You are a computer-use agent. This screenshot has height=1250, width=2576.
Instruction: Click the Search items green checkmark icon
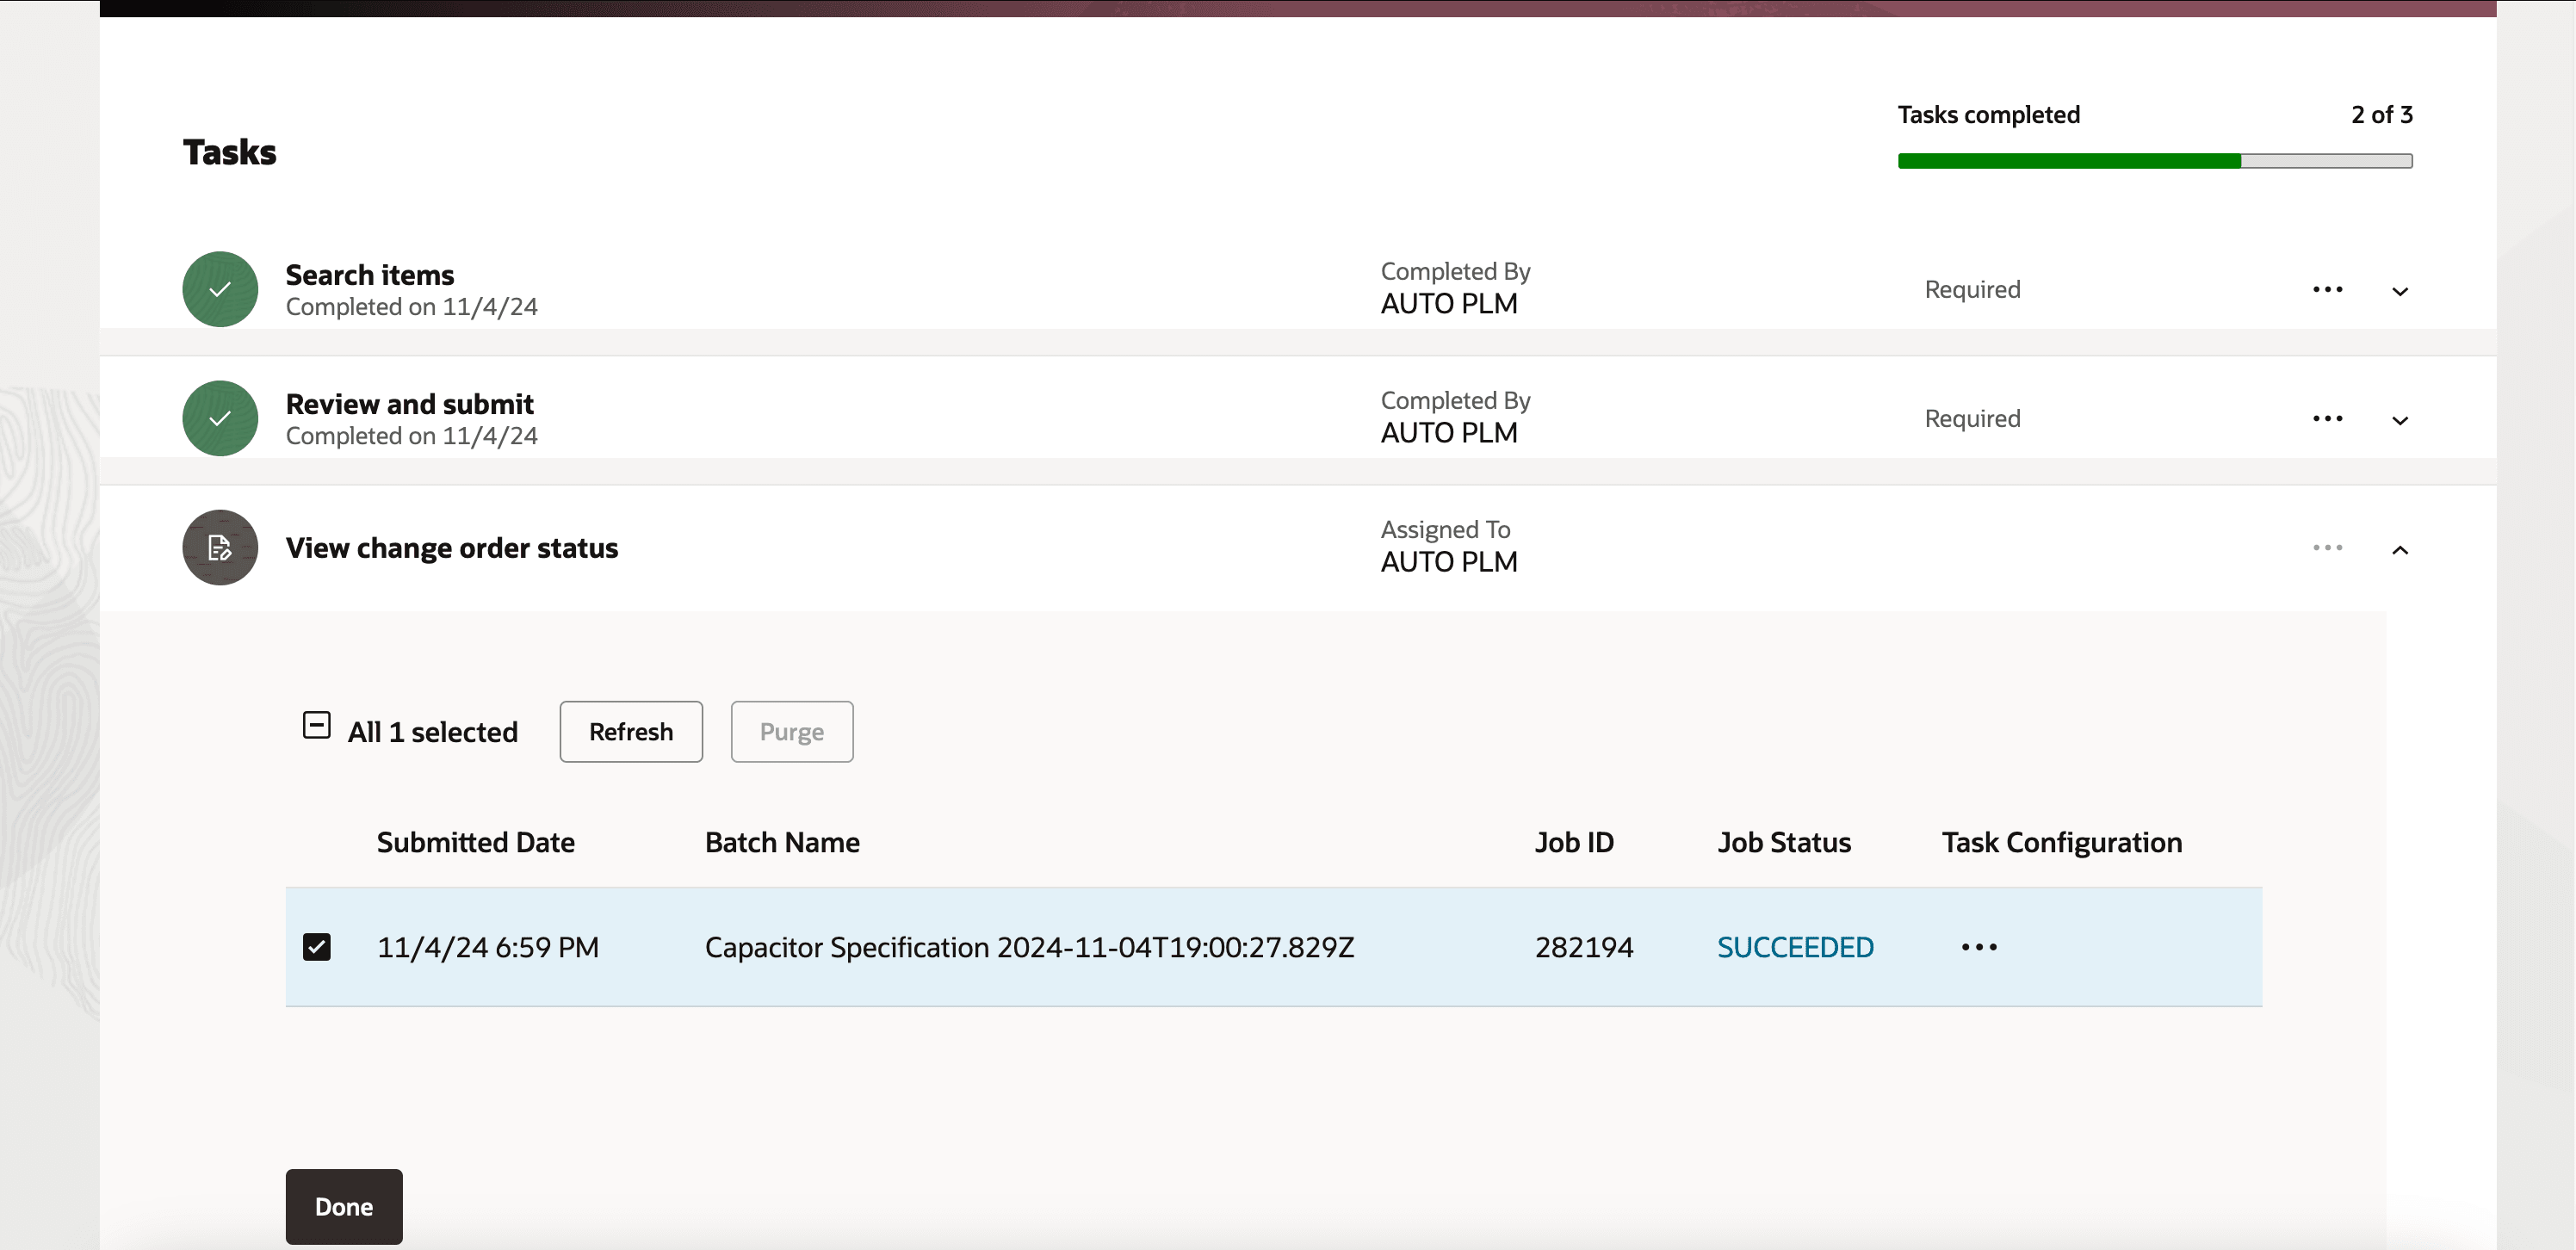point(220,289)
